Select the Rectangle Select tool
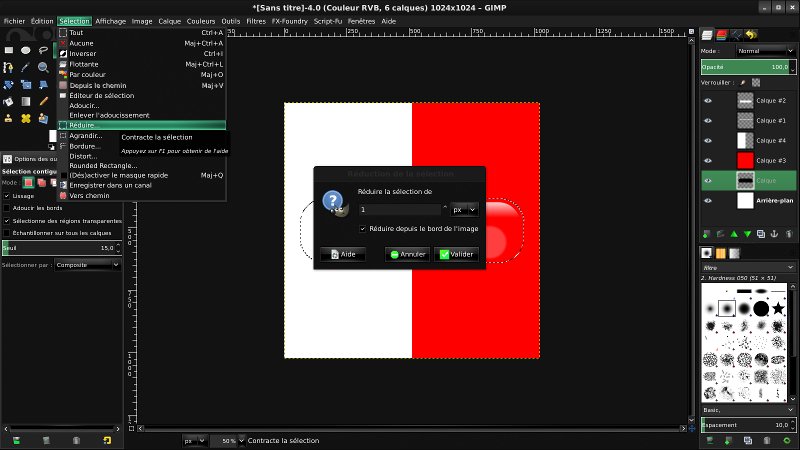The height and width of the screenshot is (450, 800). click(x=9, y=51)
